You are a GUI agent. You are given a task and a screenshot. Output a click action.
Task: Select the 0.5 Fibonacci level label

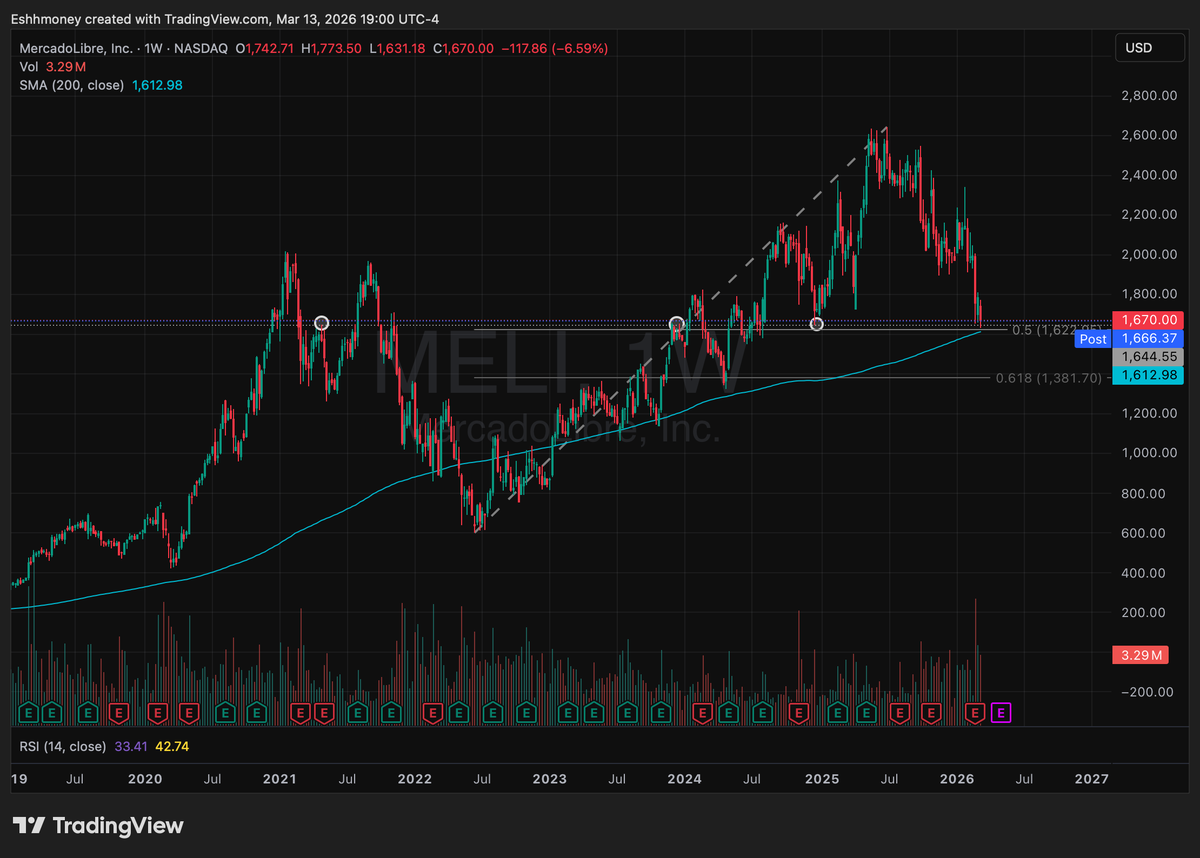tap(1056, 330)
